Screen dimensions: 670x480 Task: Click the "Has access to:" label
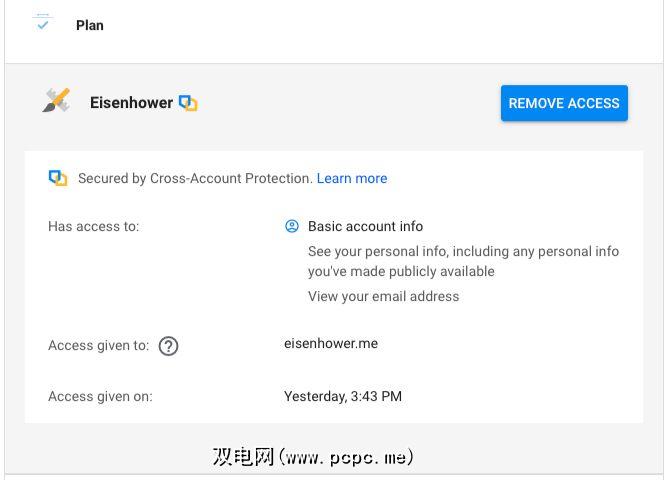[x=93, y=226]
